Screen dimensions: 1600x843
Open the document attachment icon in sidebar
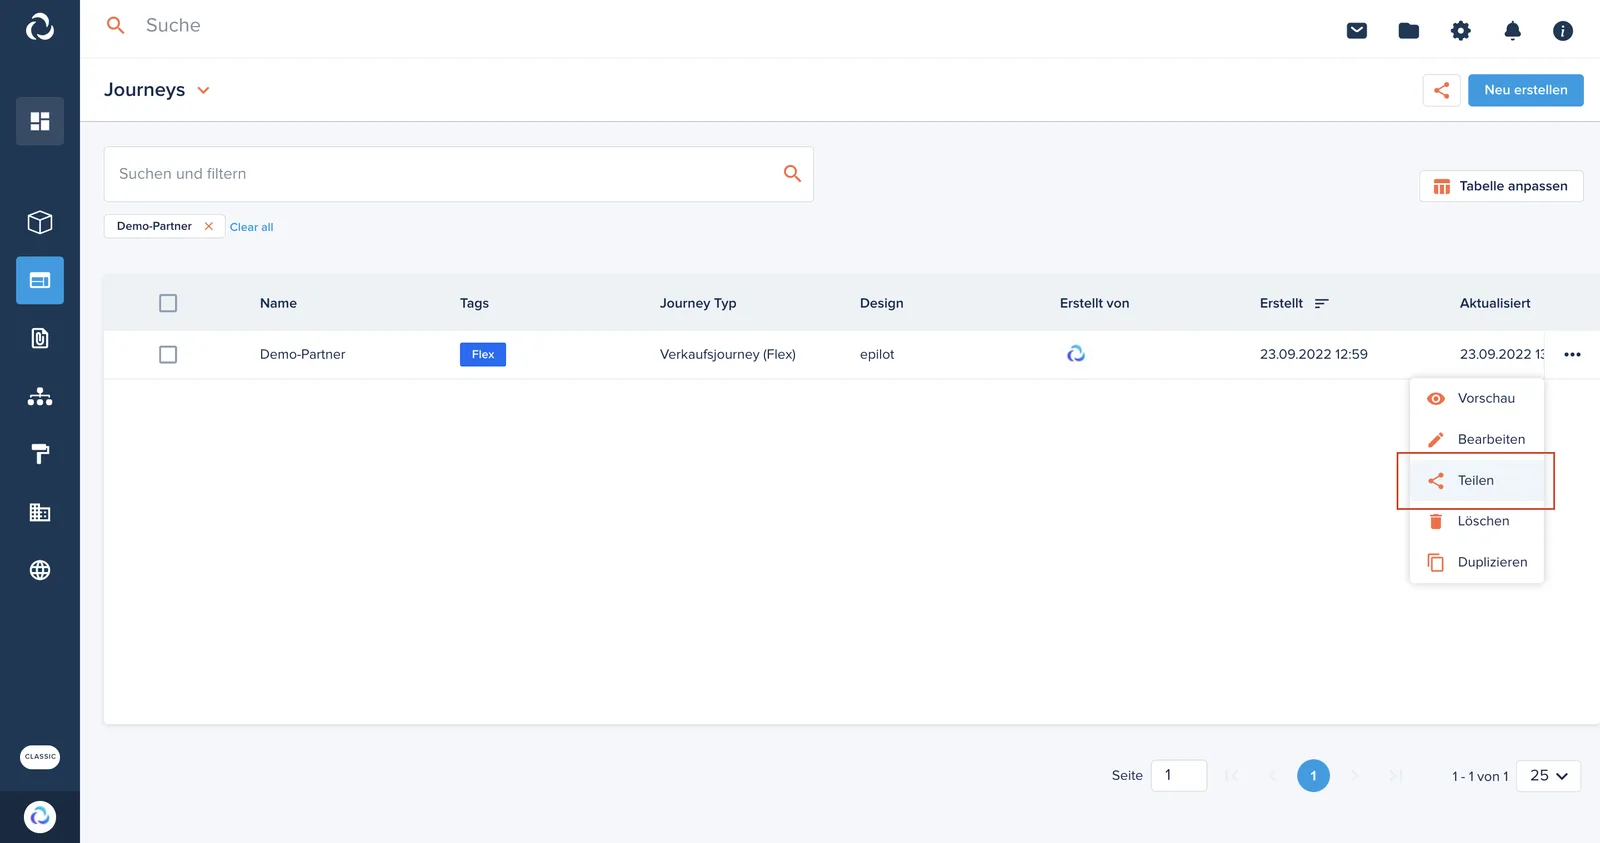(40, 338)
